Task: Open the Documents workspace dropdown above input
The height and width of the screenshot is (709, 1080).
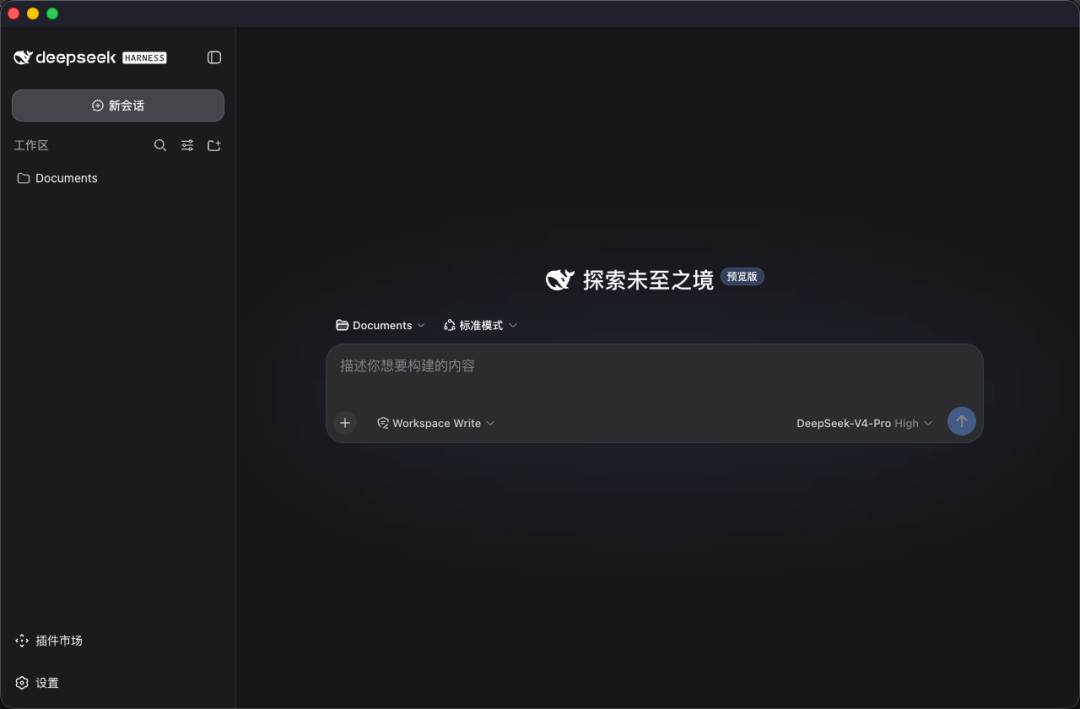Action: (x=380, y=325)
